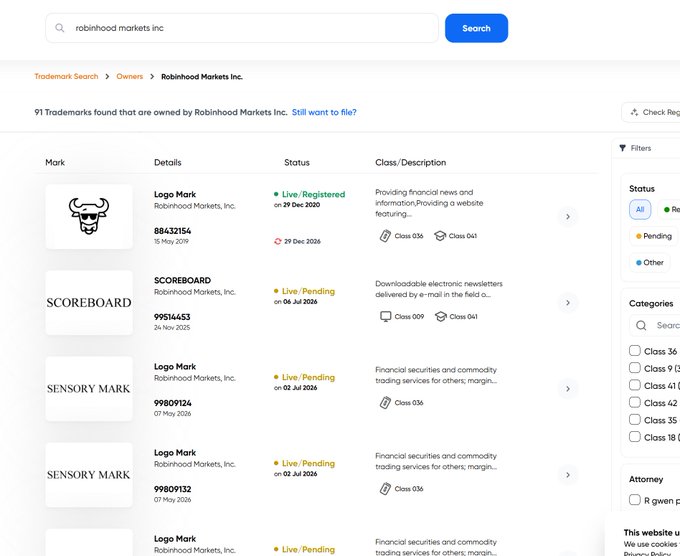Open the Owners breadcrumb link

[x=129, y=76]
